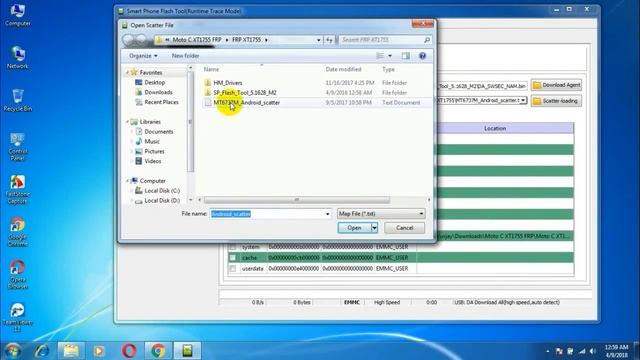Select the Documents library

[x=159, y=132]
